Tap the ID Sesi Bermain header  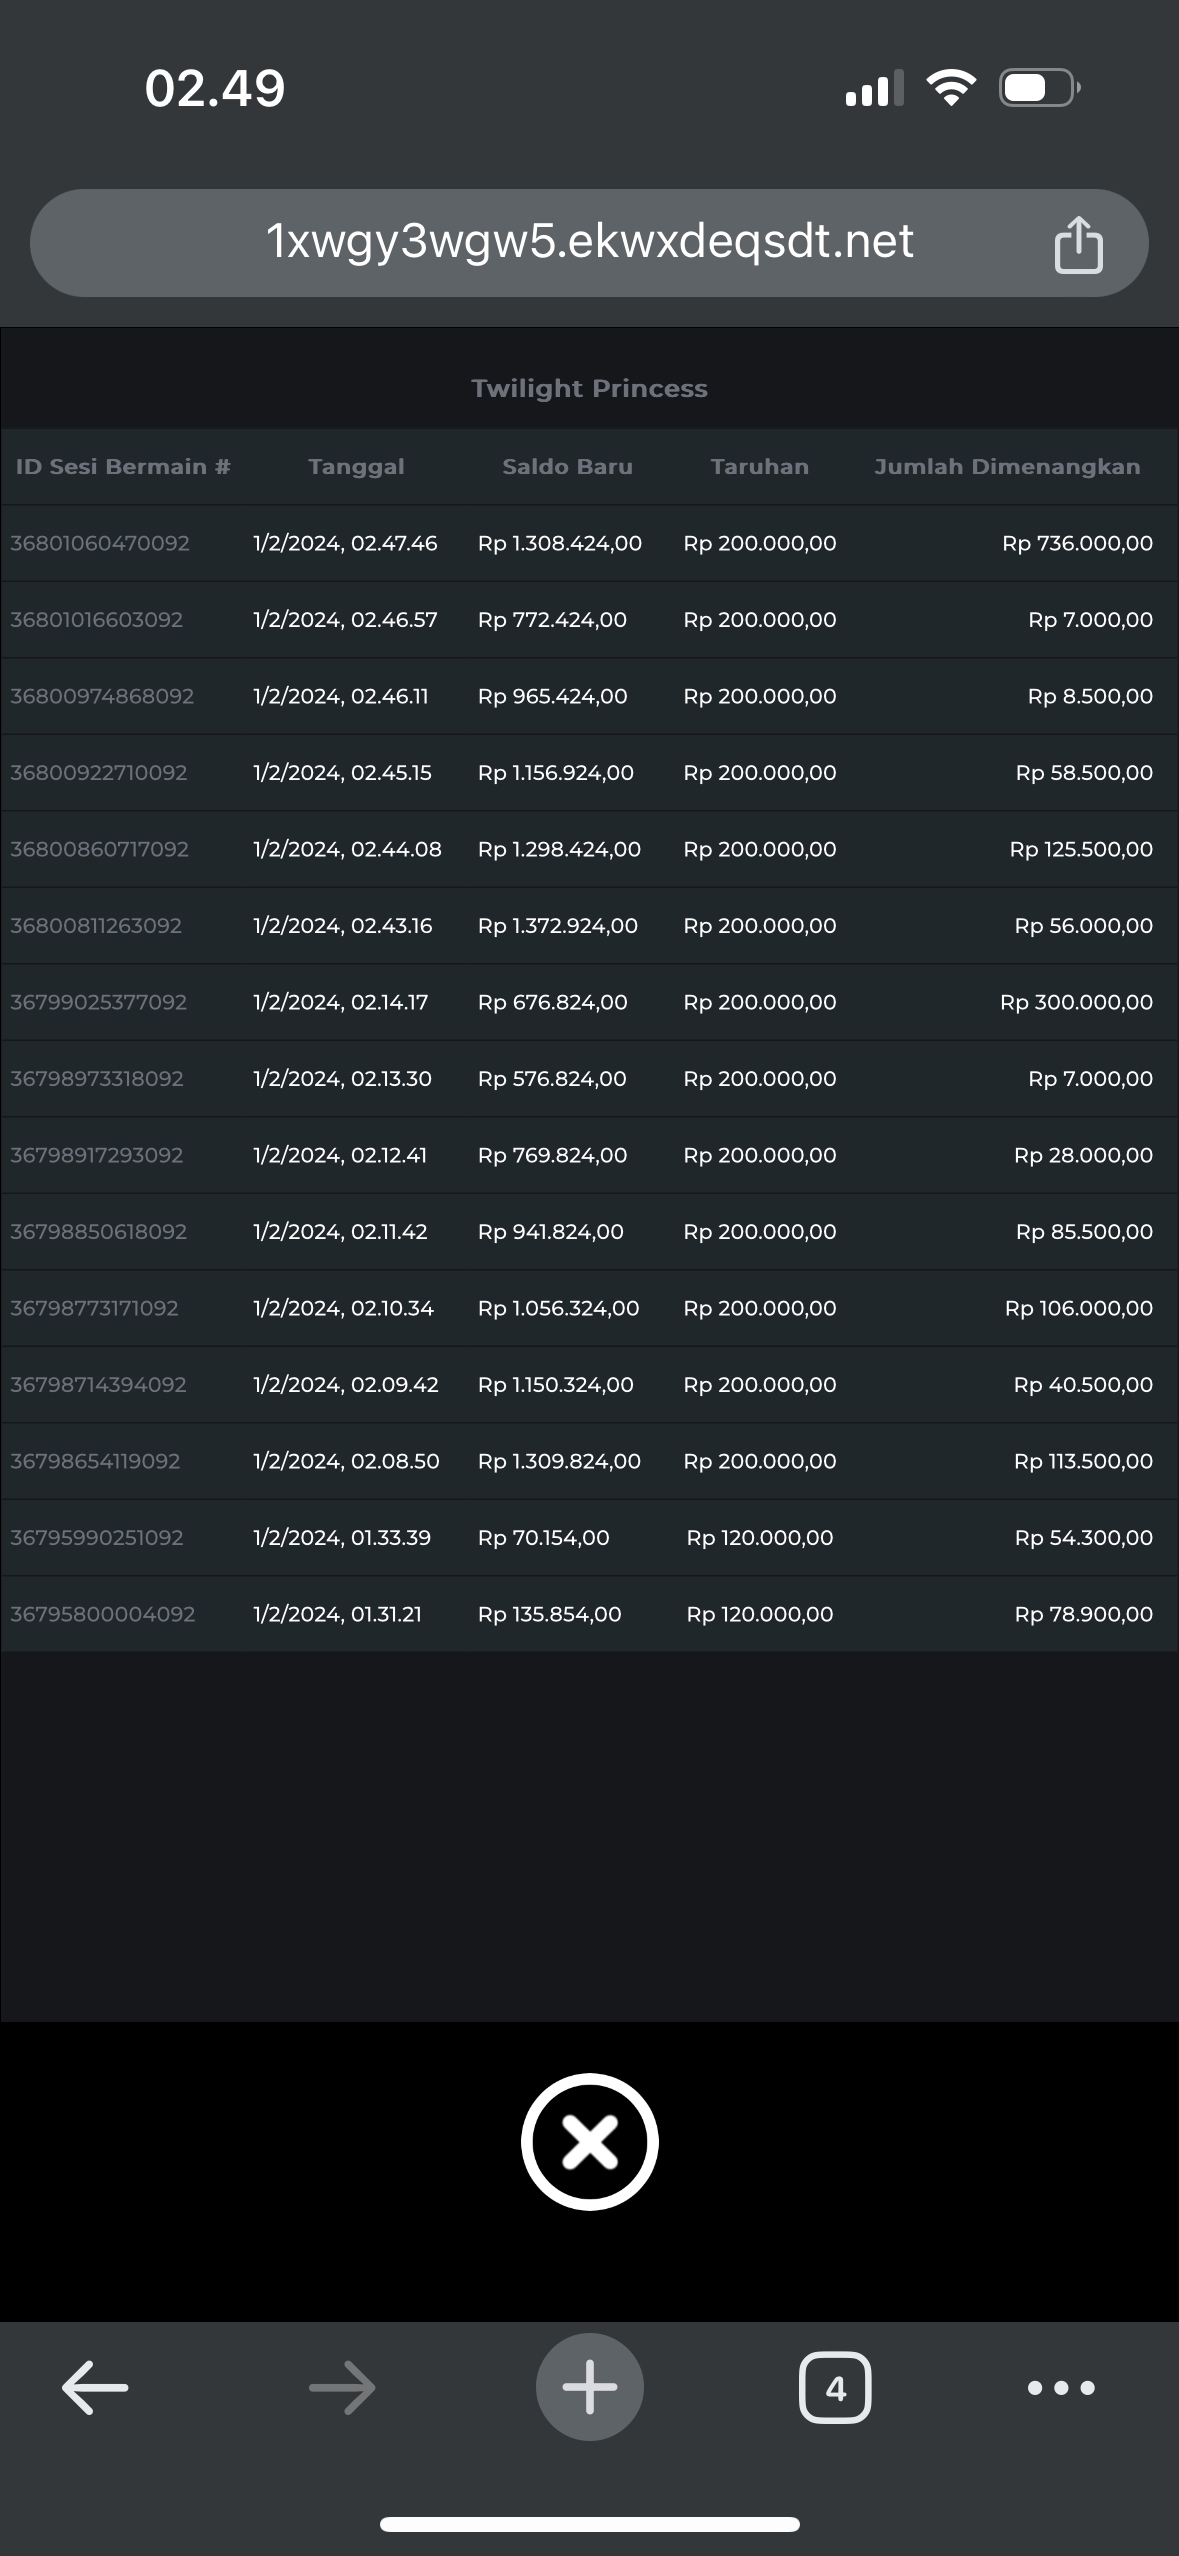point(123,467)
